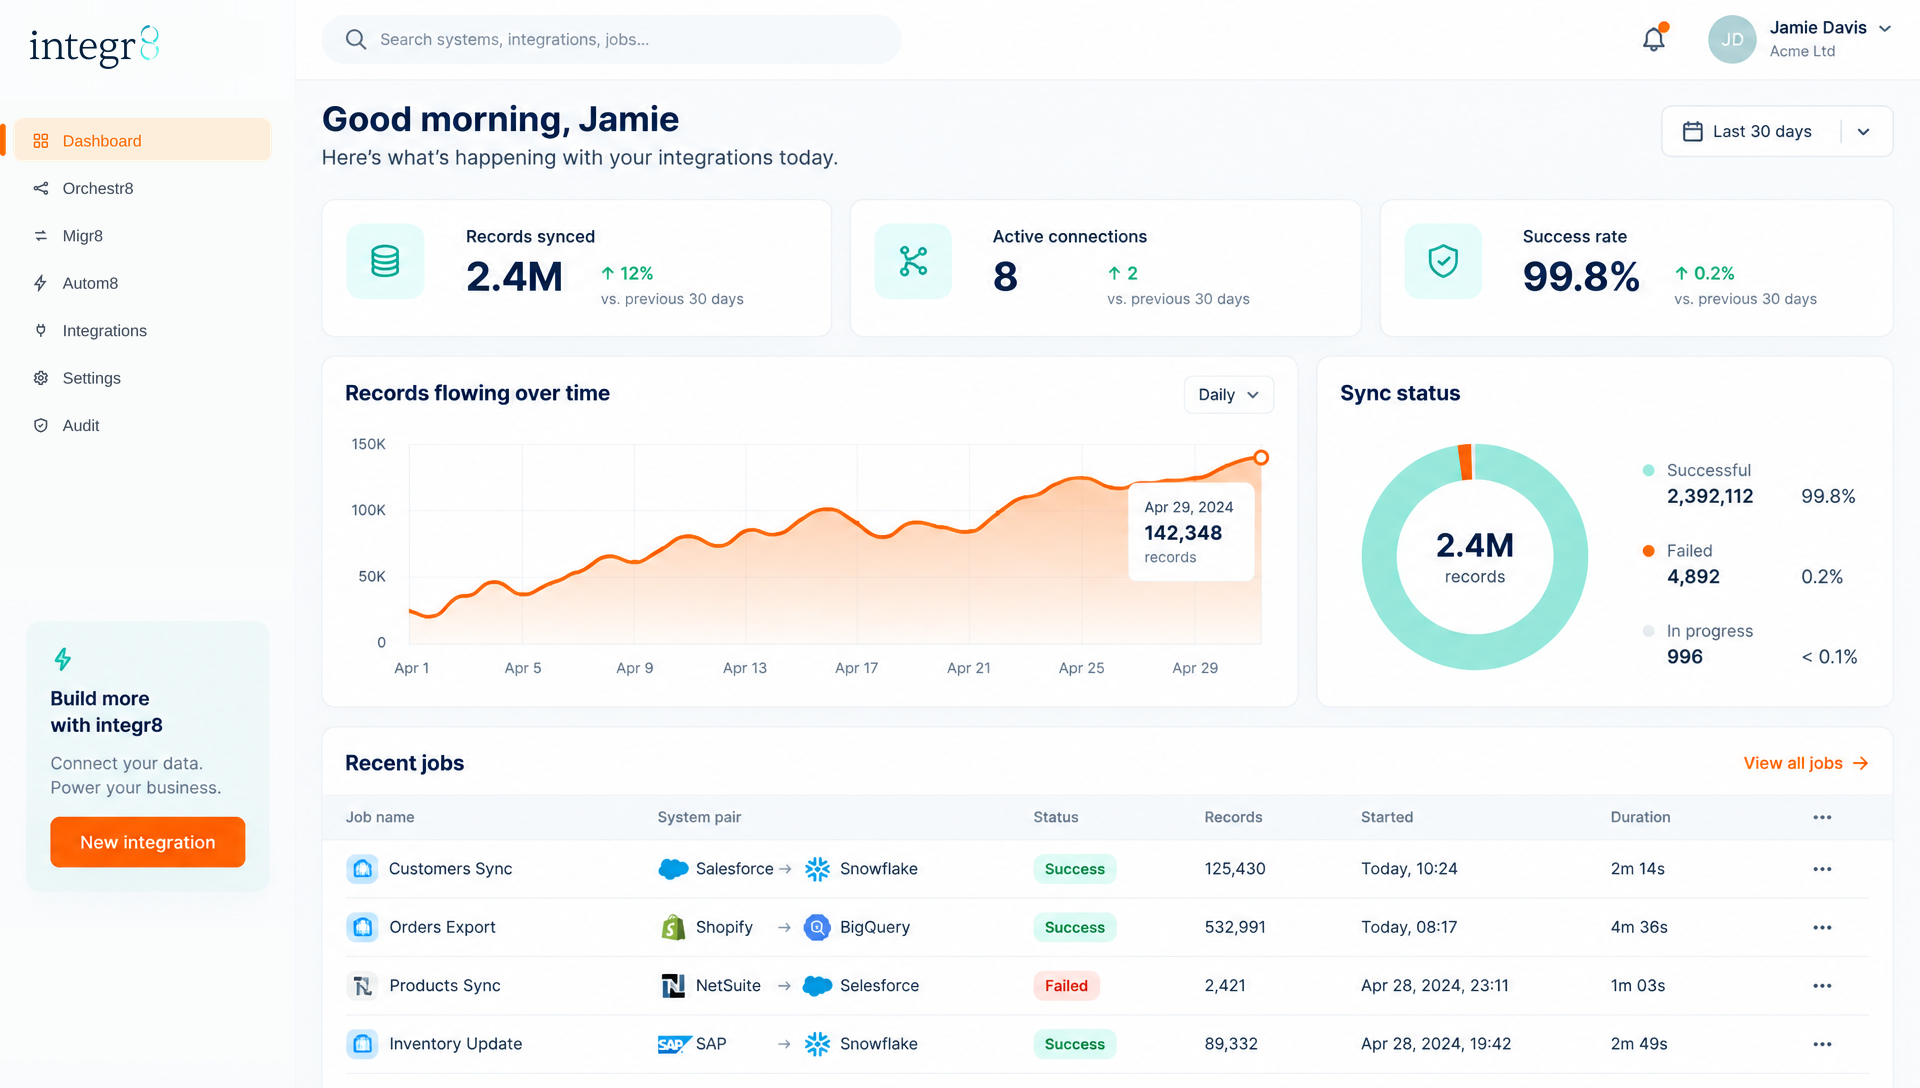Click the NetSuite logo icon

pyautogui.click(x=673, y=986)
